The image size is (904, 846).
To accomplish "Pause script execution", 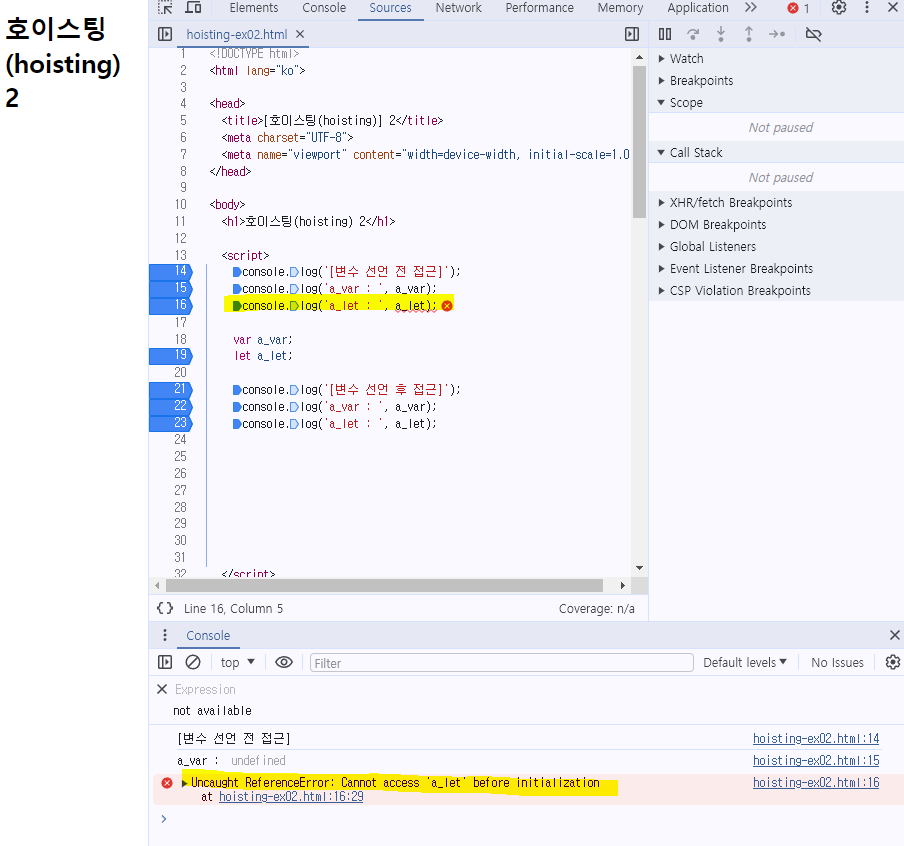I will (665, 35).
